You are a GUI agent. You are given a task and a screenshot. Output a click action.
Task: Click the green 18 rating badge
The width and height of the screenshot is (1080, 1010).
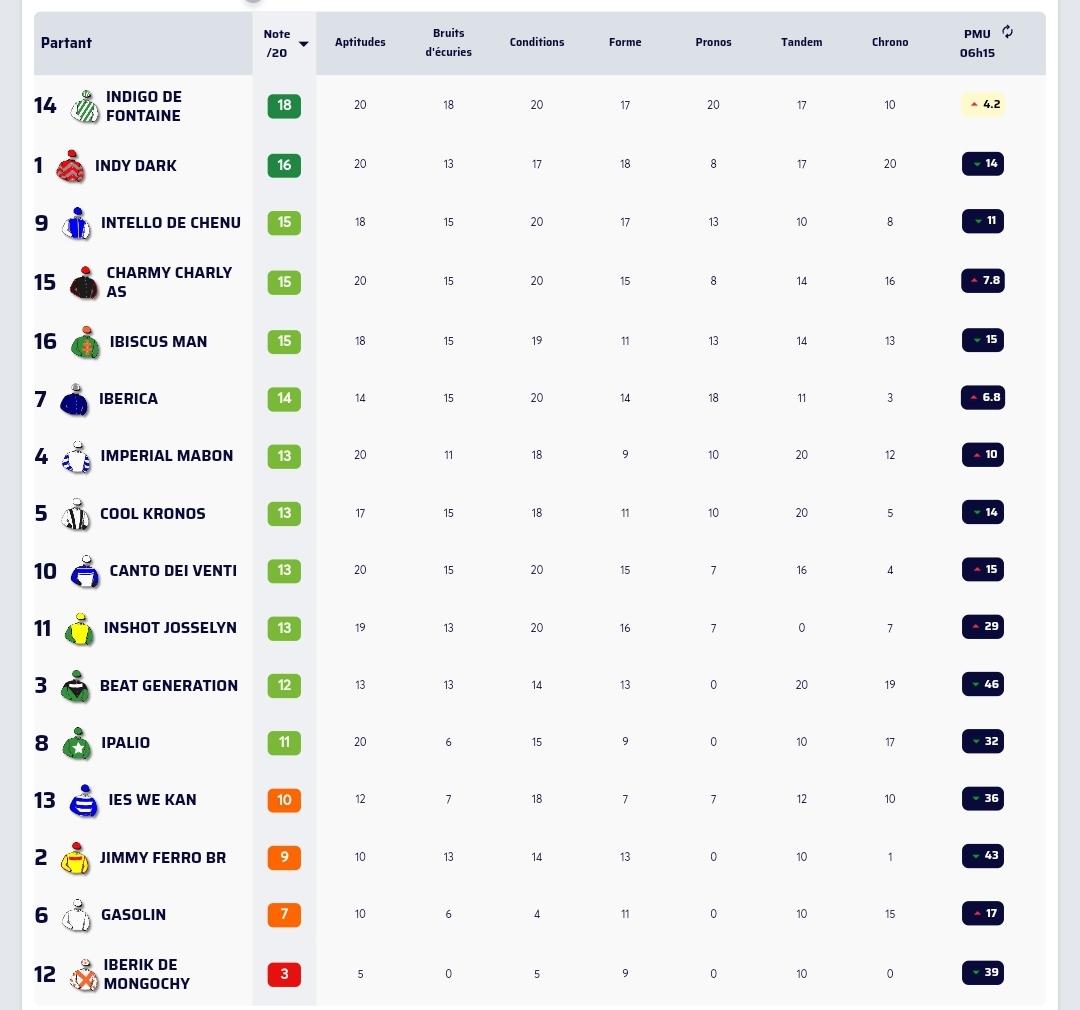[x=284, y=105]
